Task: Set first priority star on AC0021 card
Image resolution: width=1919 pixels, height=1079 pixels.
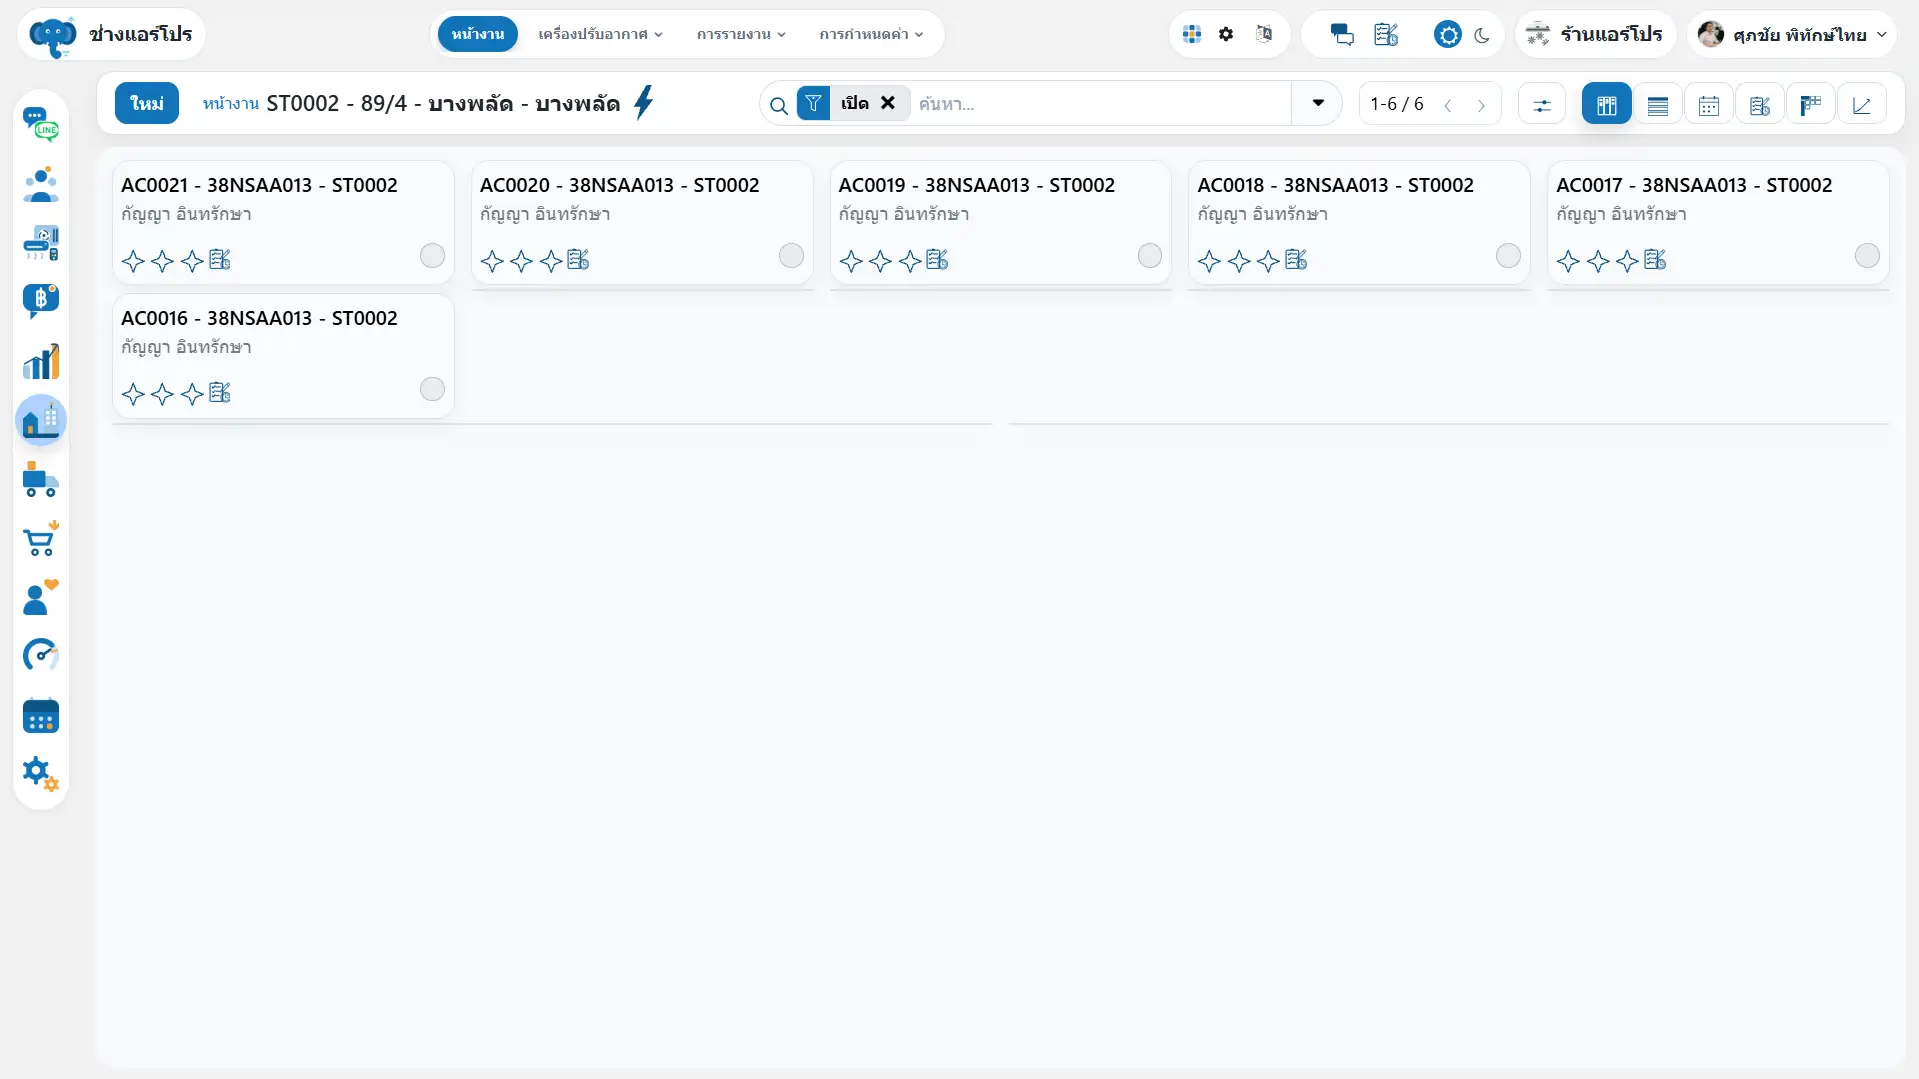Action: (133, 261)
